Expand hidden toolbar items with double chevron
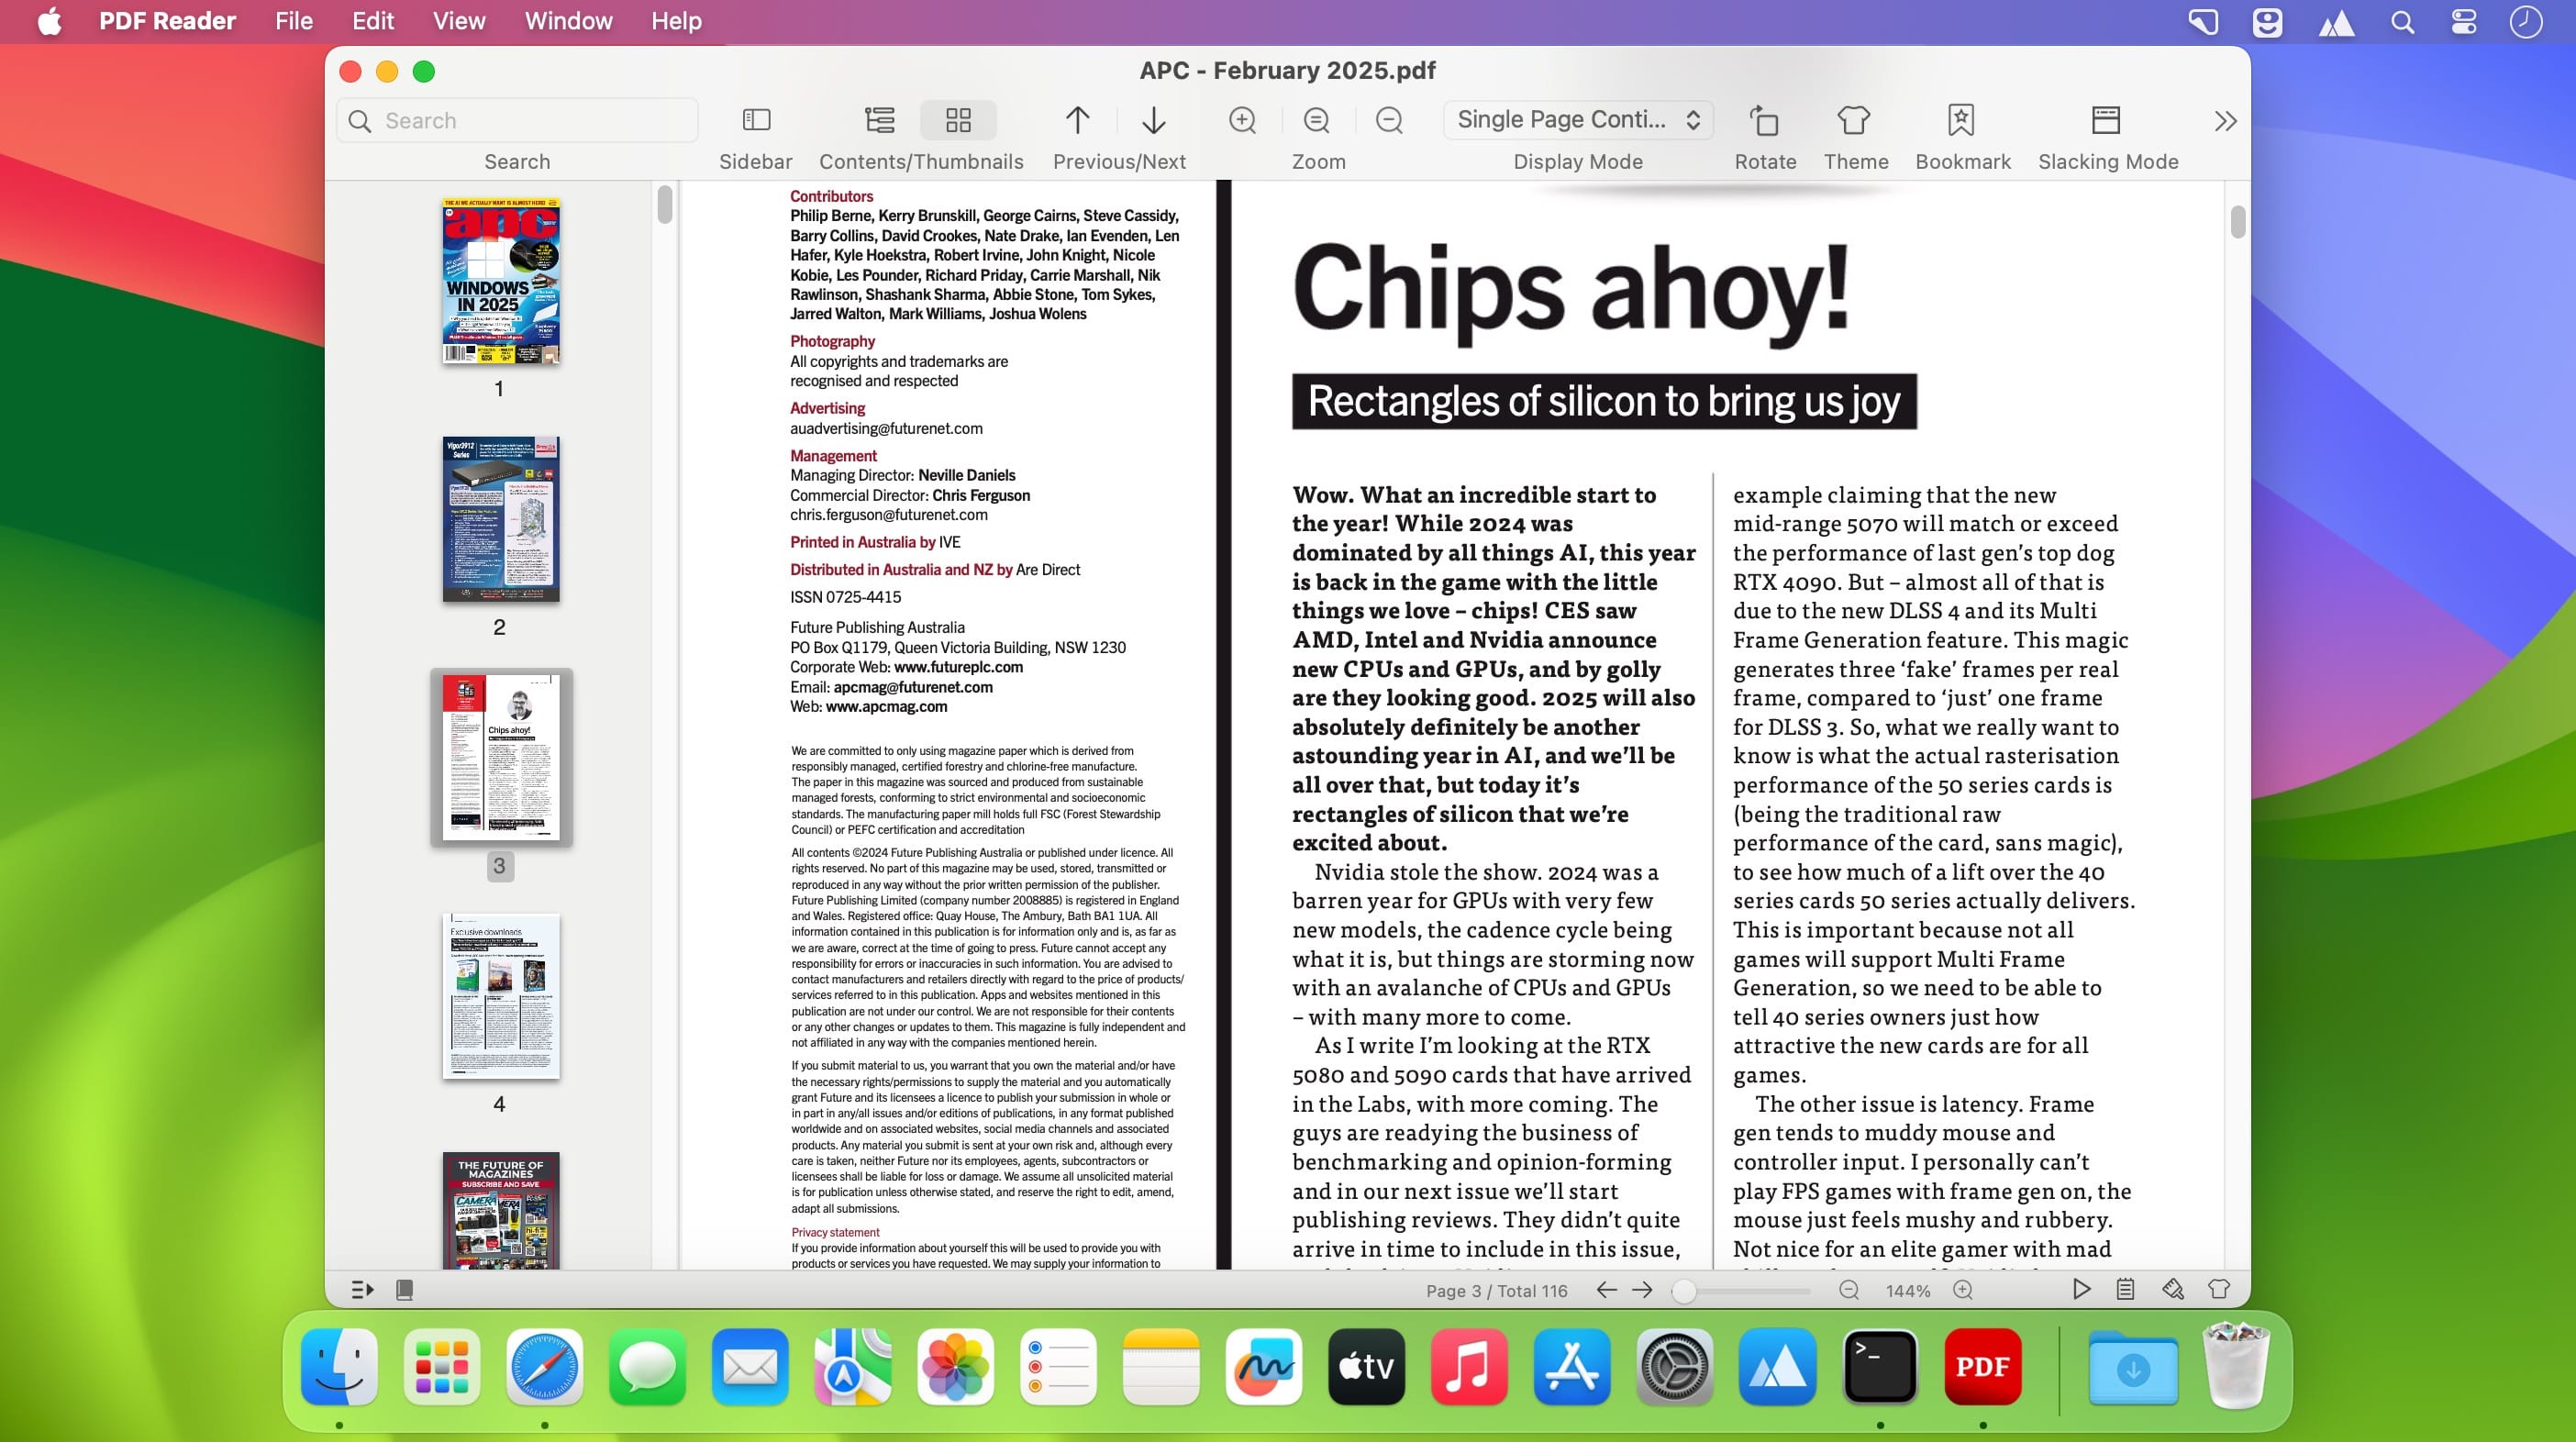The height and width of the screenshot is (1442, 2576). coord(2224,121)
